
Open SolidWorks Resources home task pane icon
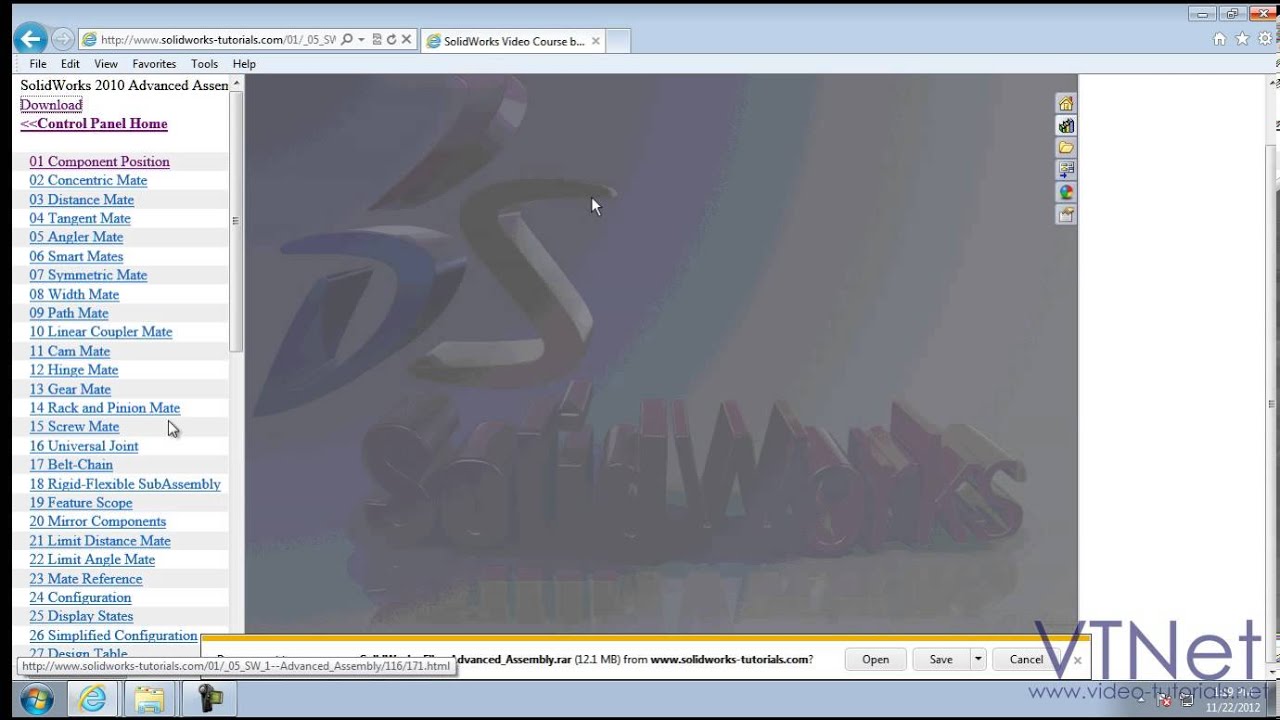(x=1066, y=104)
